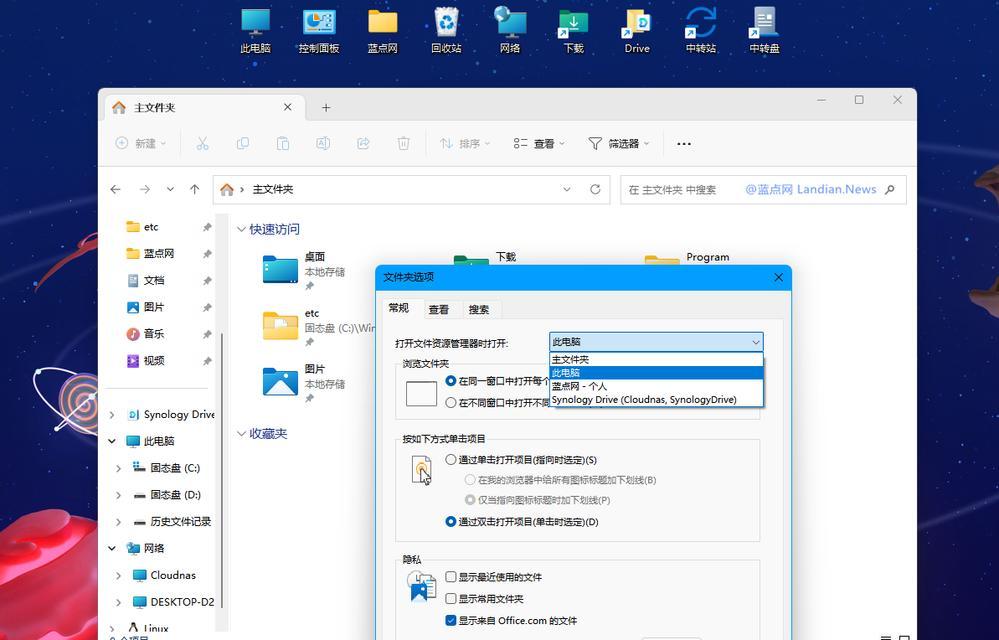Go up one folder level
This screenshot has width=999, height=640.
[194, 189]
